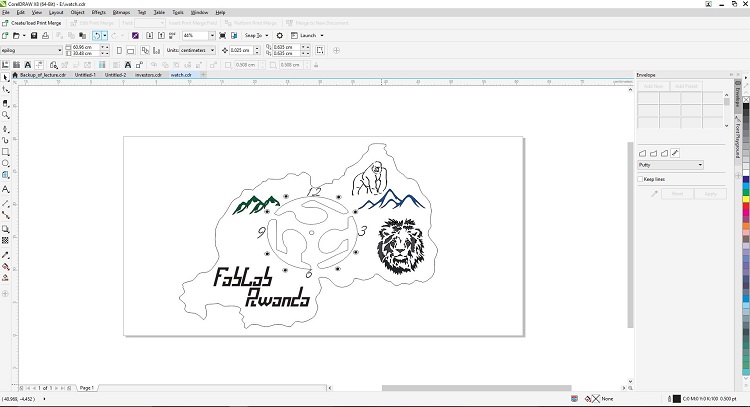
Task: Click the nudge distance 0.025 cm field
Action: [x=241, y=50]
